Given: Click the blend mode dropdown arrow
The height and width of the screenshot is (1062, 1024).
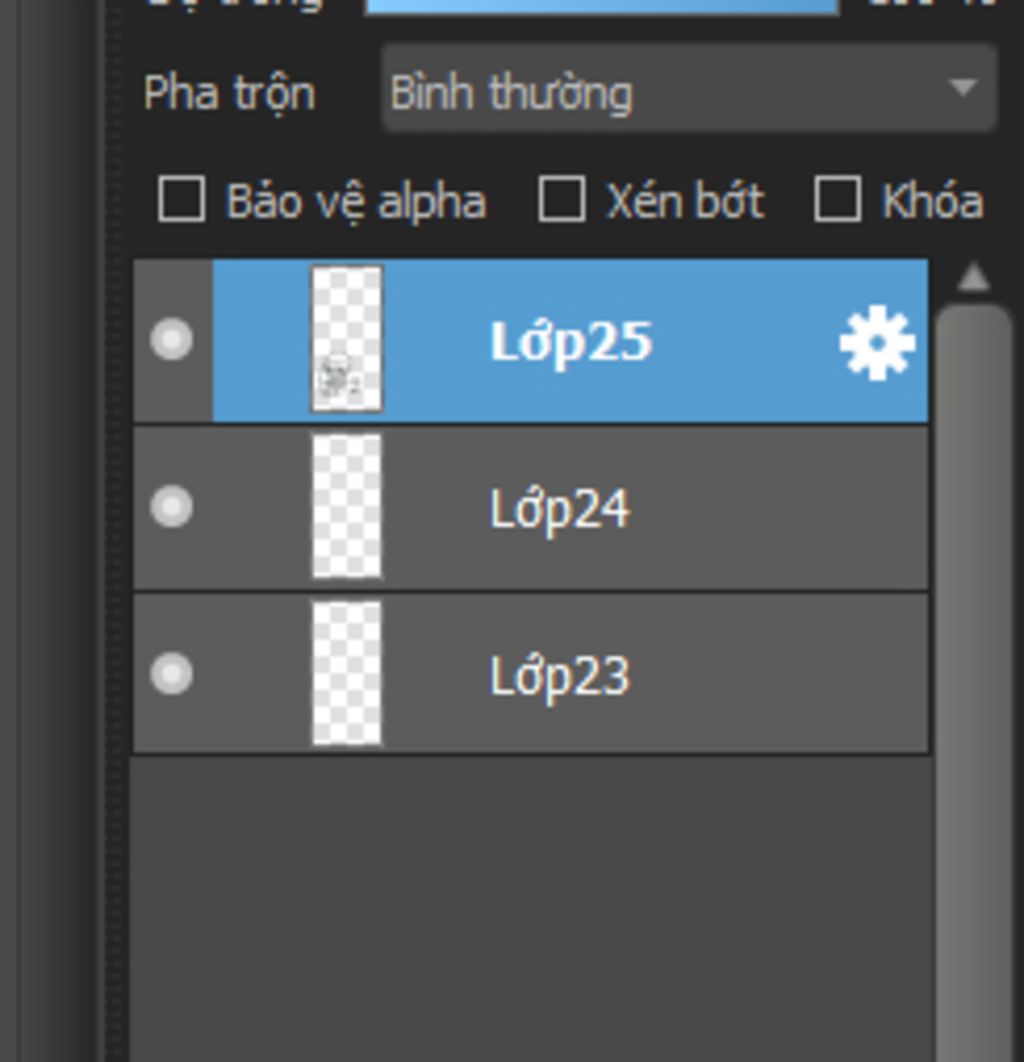Looking at the screenshot, I should [x=962, y=87].
